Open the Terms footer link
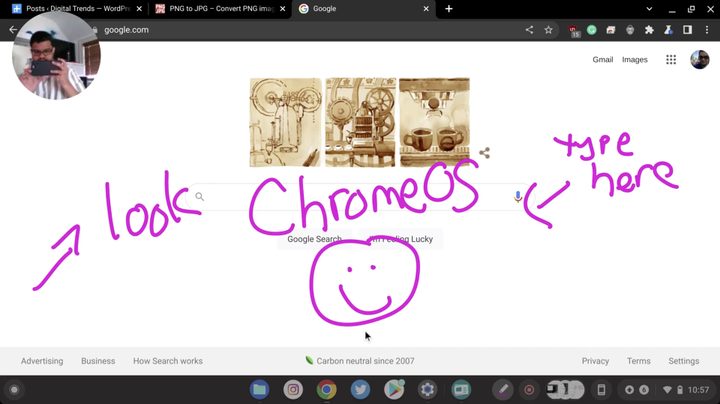Viewport: 720px width, 404px height. click(x=639, y=361)
